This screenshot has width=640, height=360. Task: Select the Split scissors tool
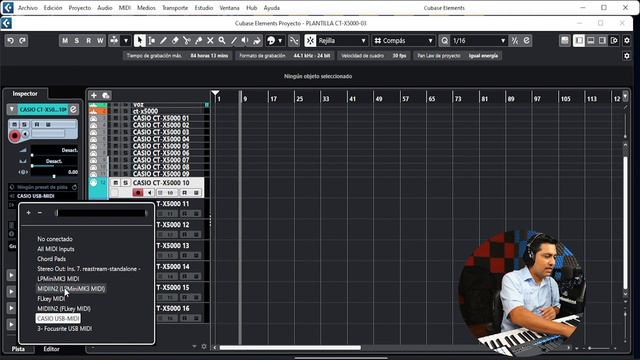tap(187, 41)
